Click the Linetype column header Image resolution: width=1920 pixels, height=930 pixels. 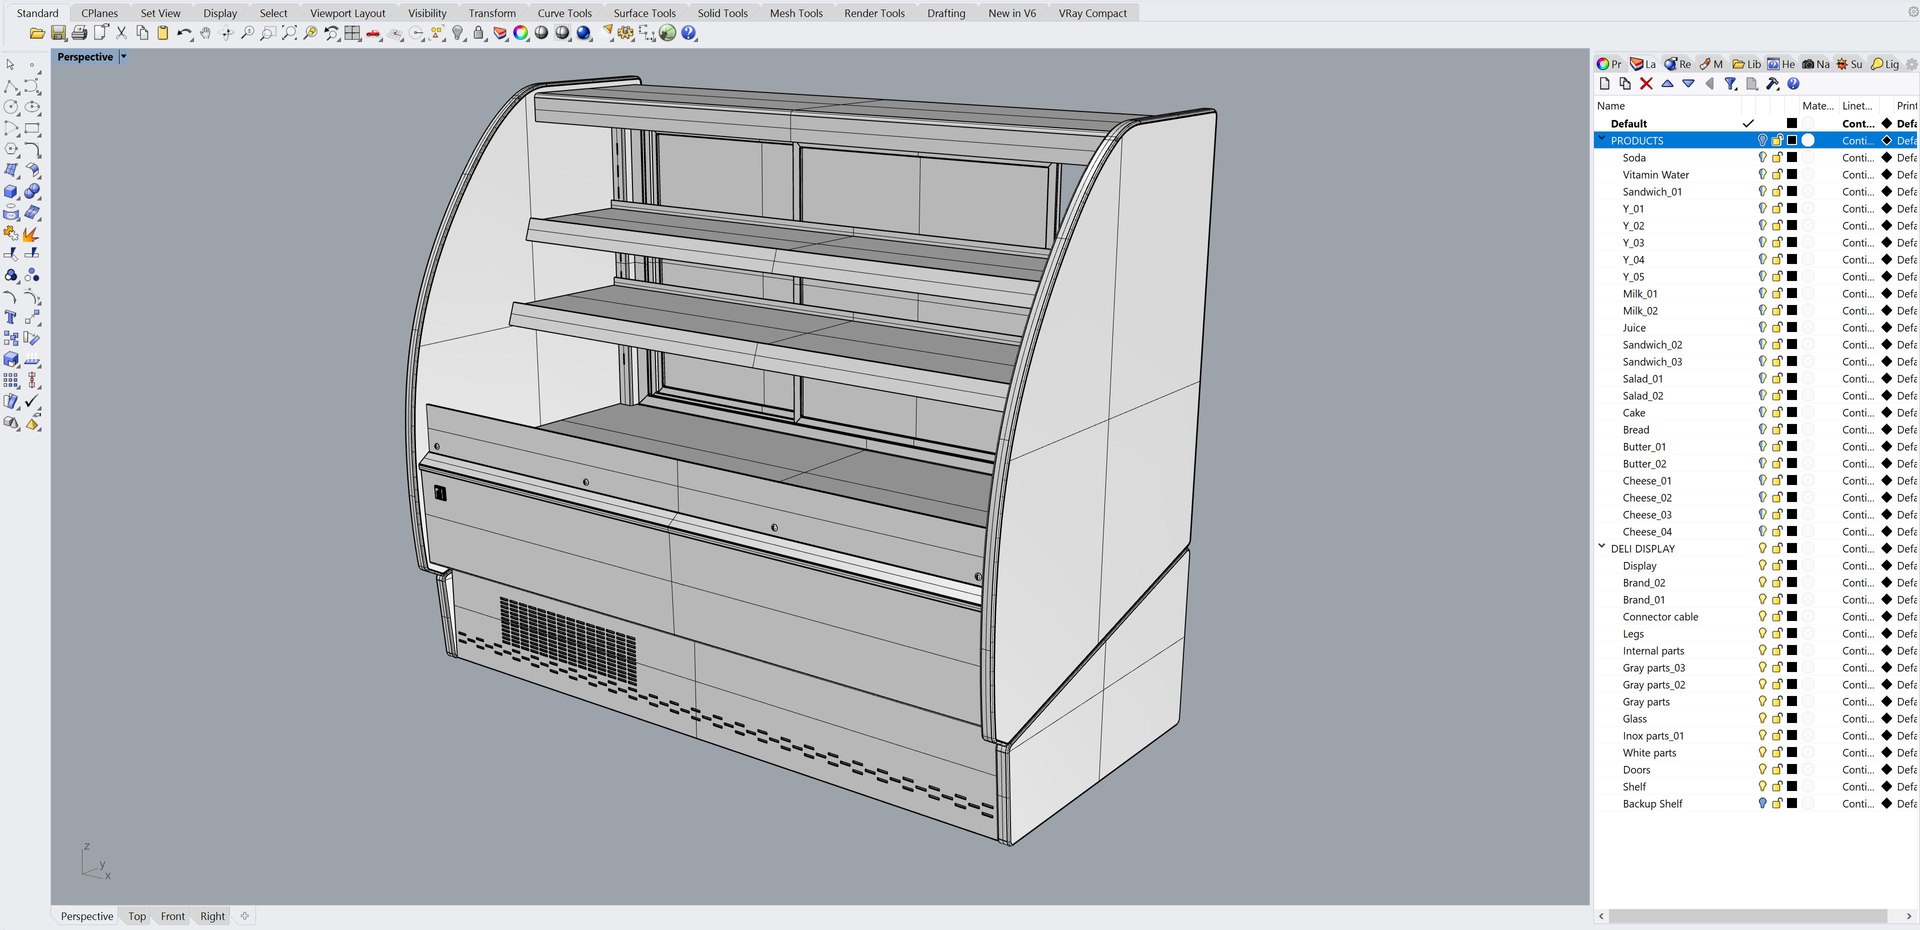[x=1857, y=106]
